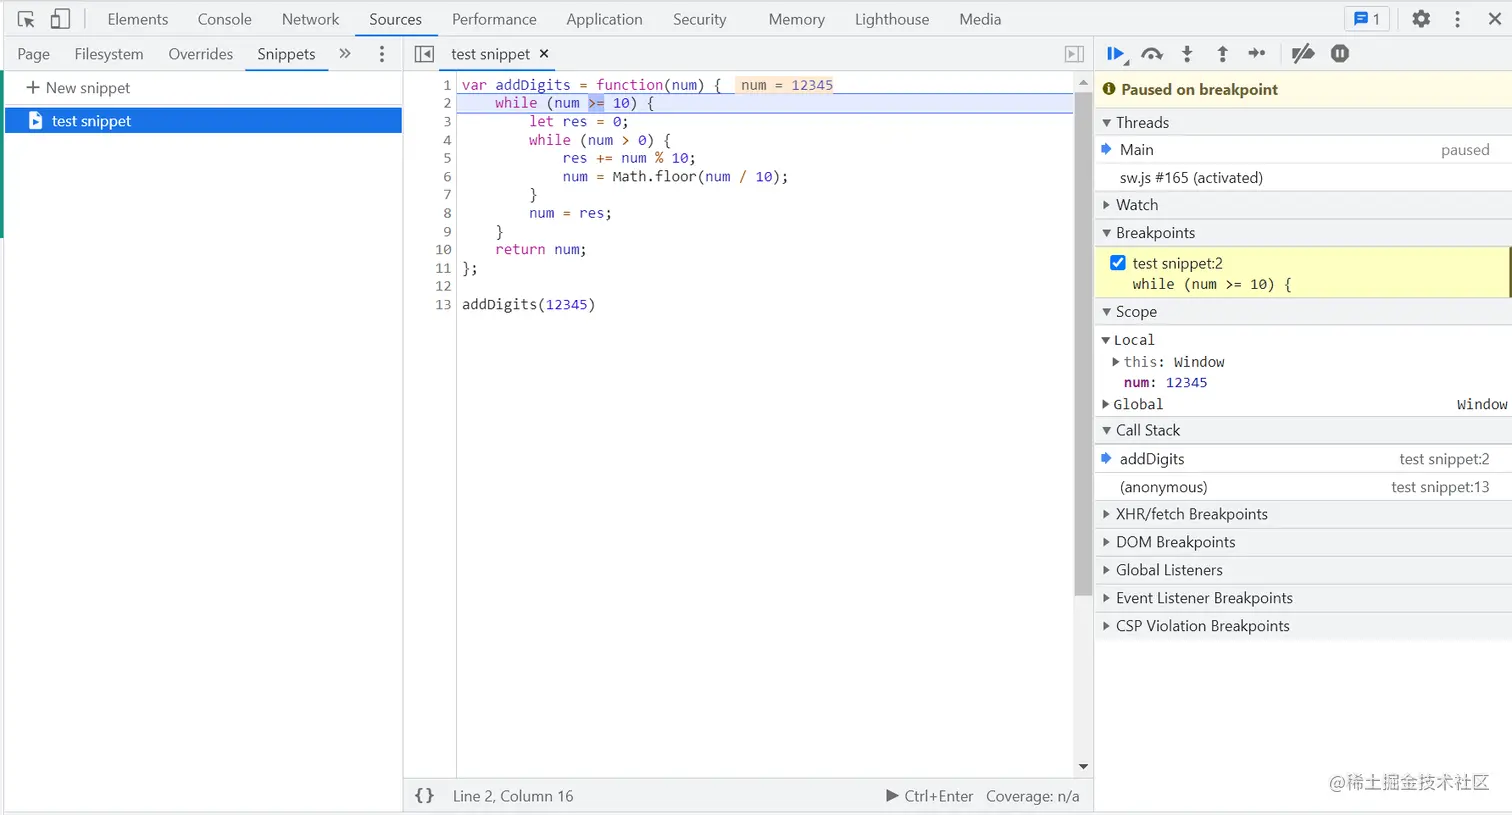Expand the Global scope group
Screen dimensions: 1512x815
click(x=1106, y=404)
